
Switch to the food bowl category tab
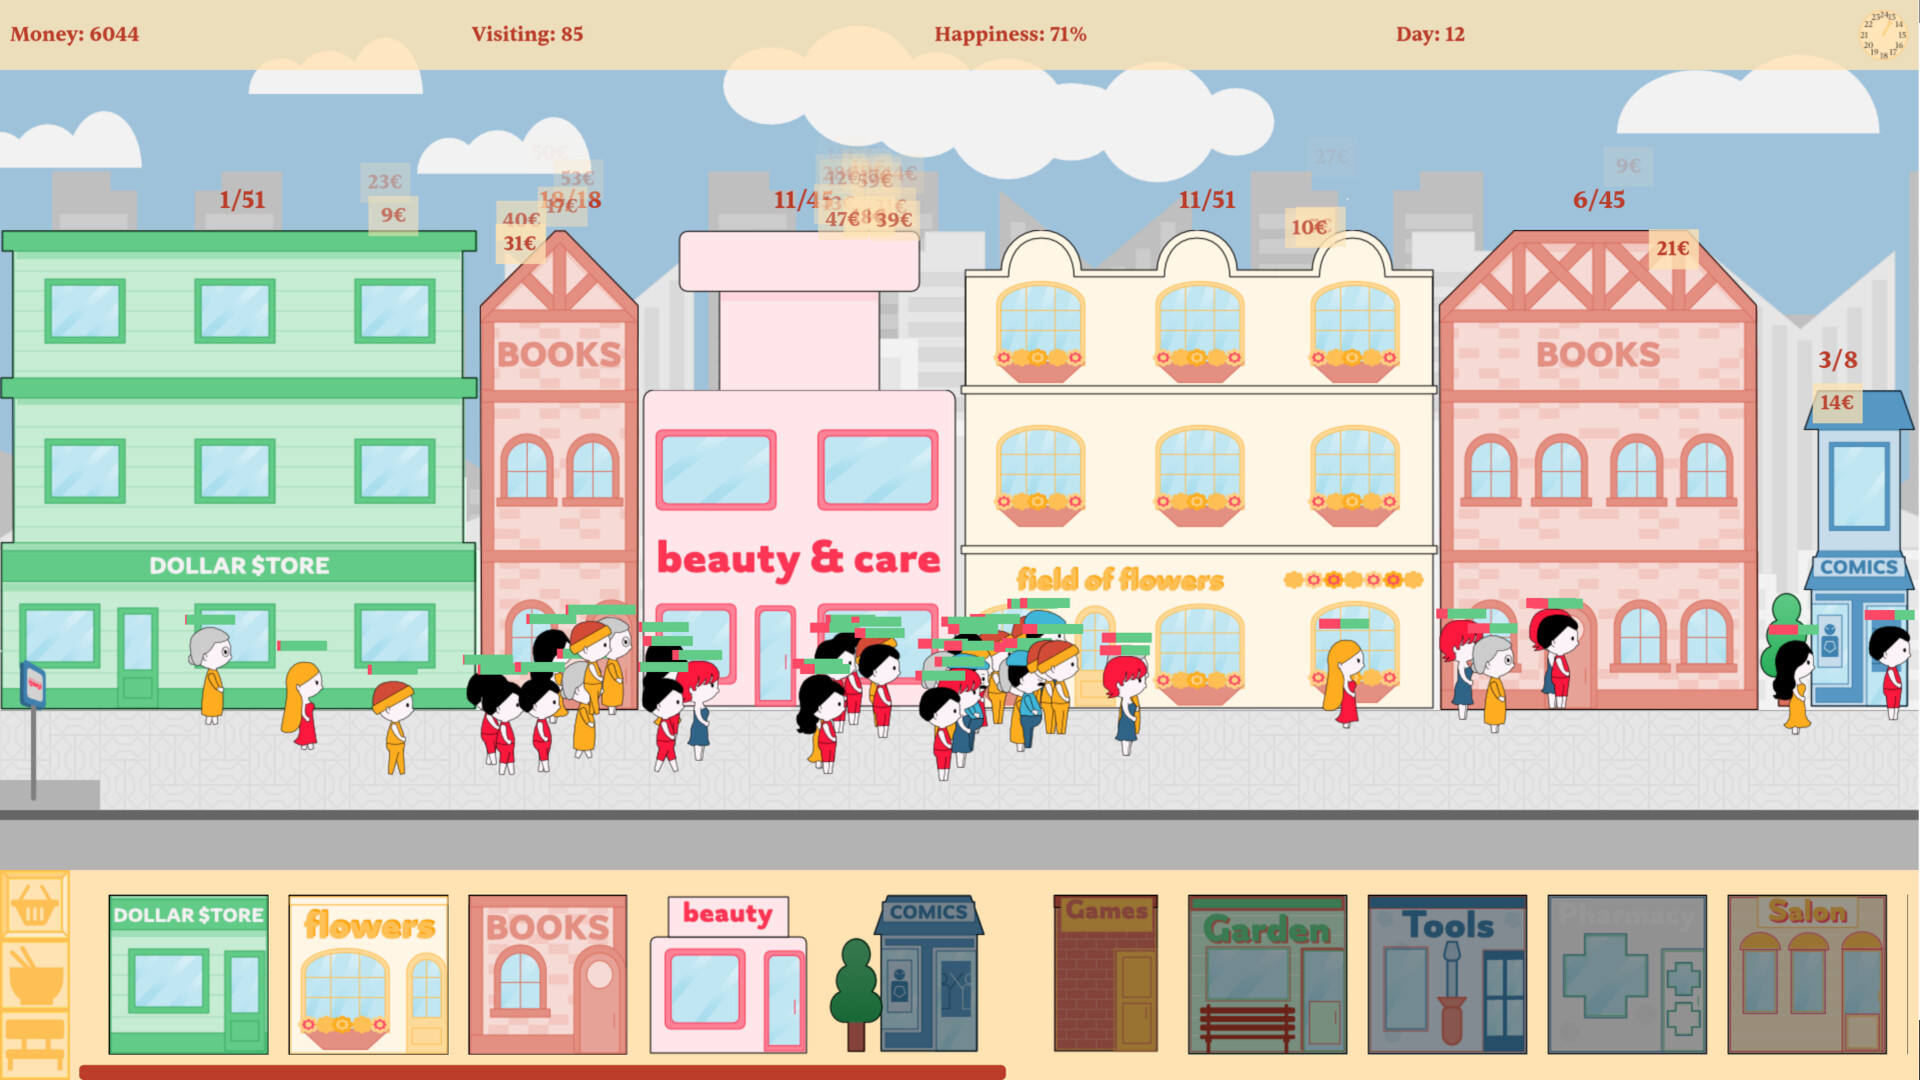pos(35,975)
